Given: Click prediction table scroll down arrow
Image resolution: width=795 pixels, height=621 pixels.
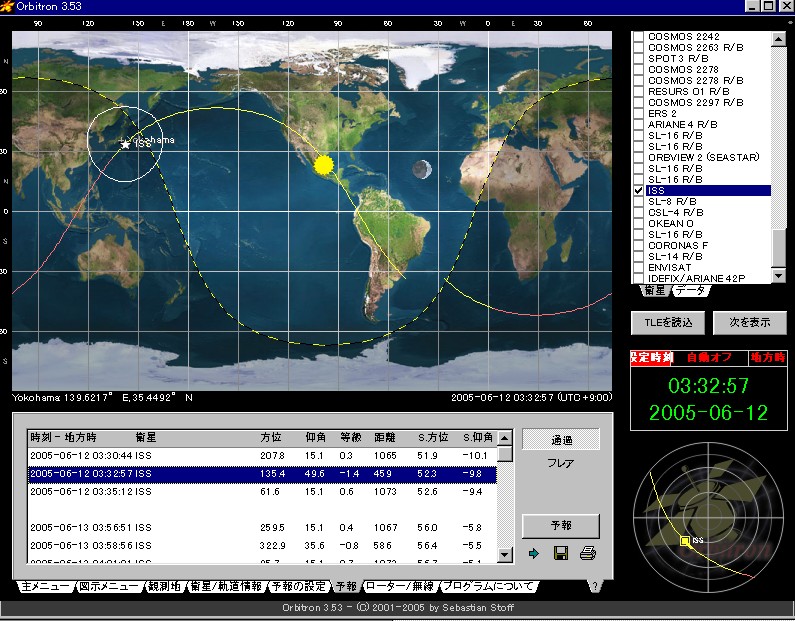Looking at the screenshot, I should click(x=504, y=555).
